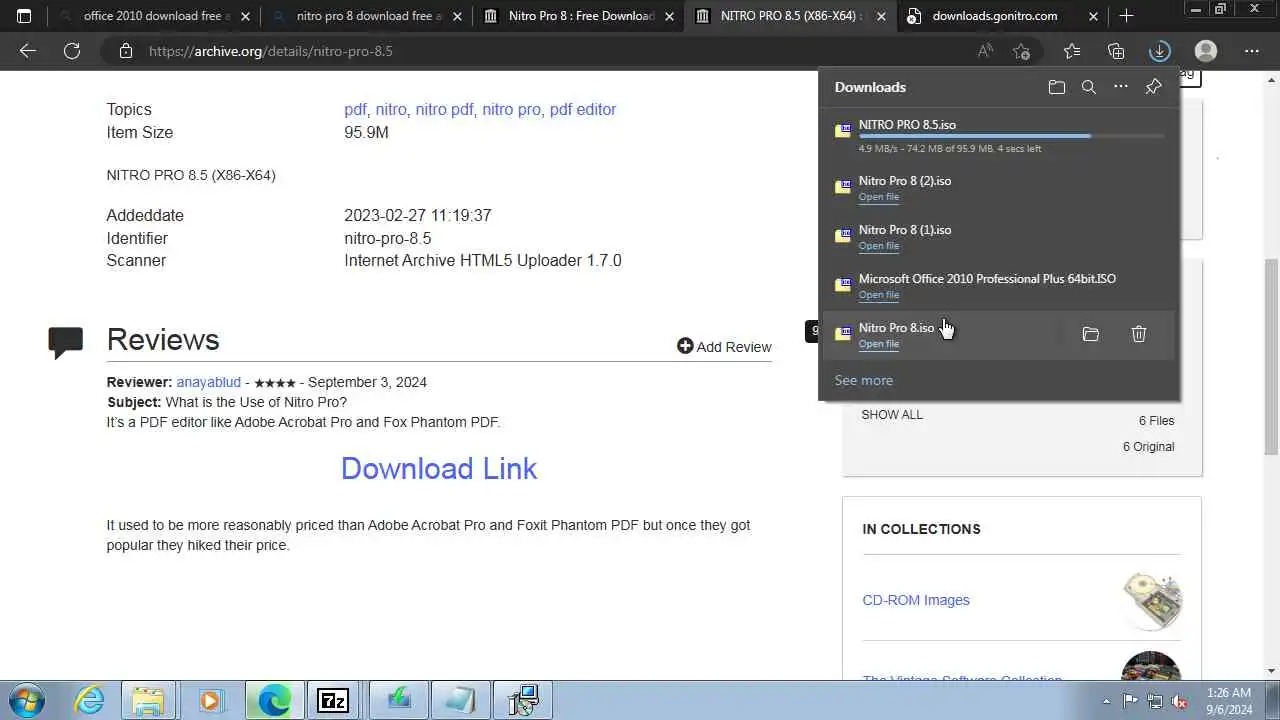Open 7-Zip from the taskbar

click(x=333, y=700)
